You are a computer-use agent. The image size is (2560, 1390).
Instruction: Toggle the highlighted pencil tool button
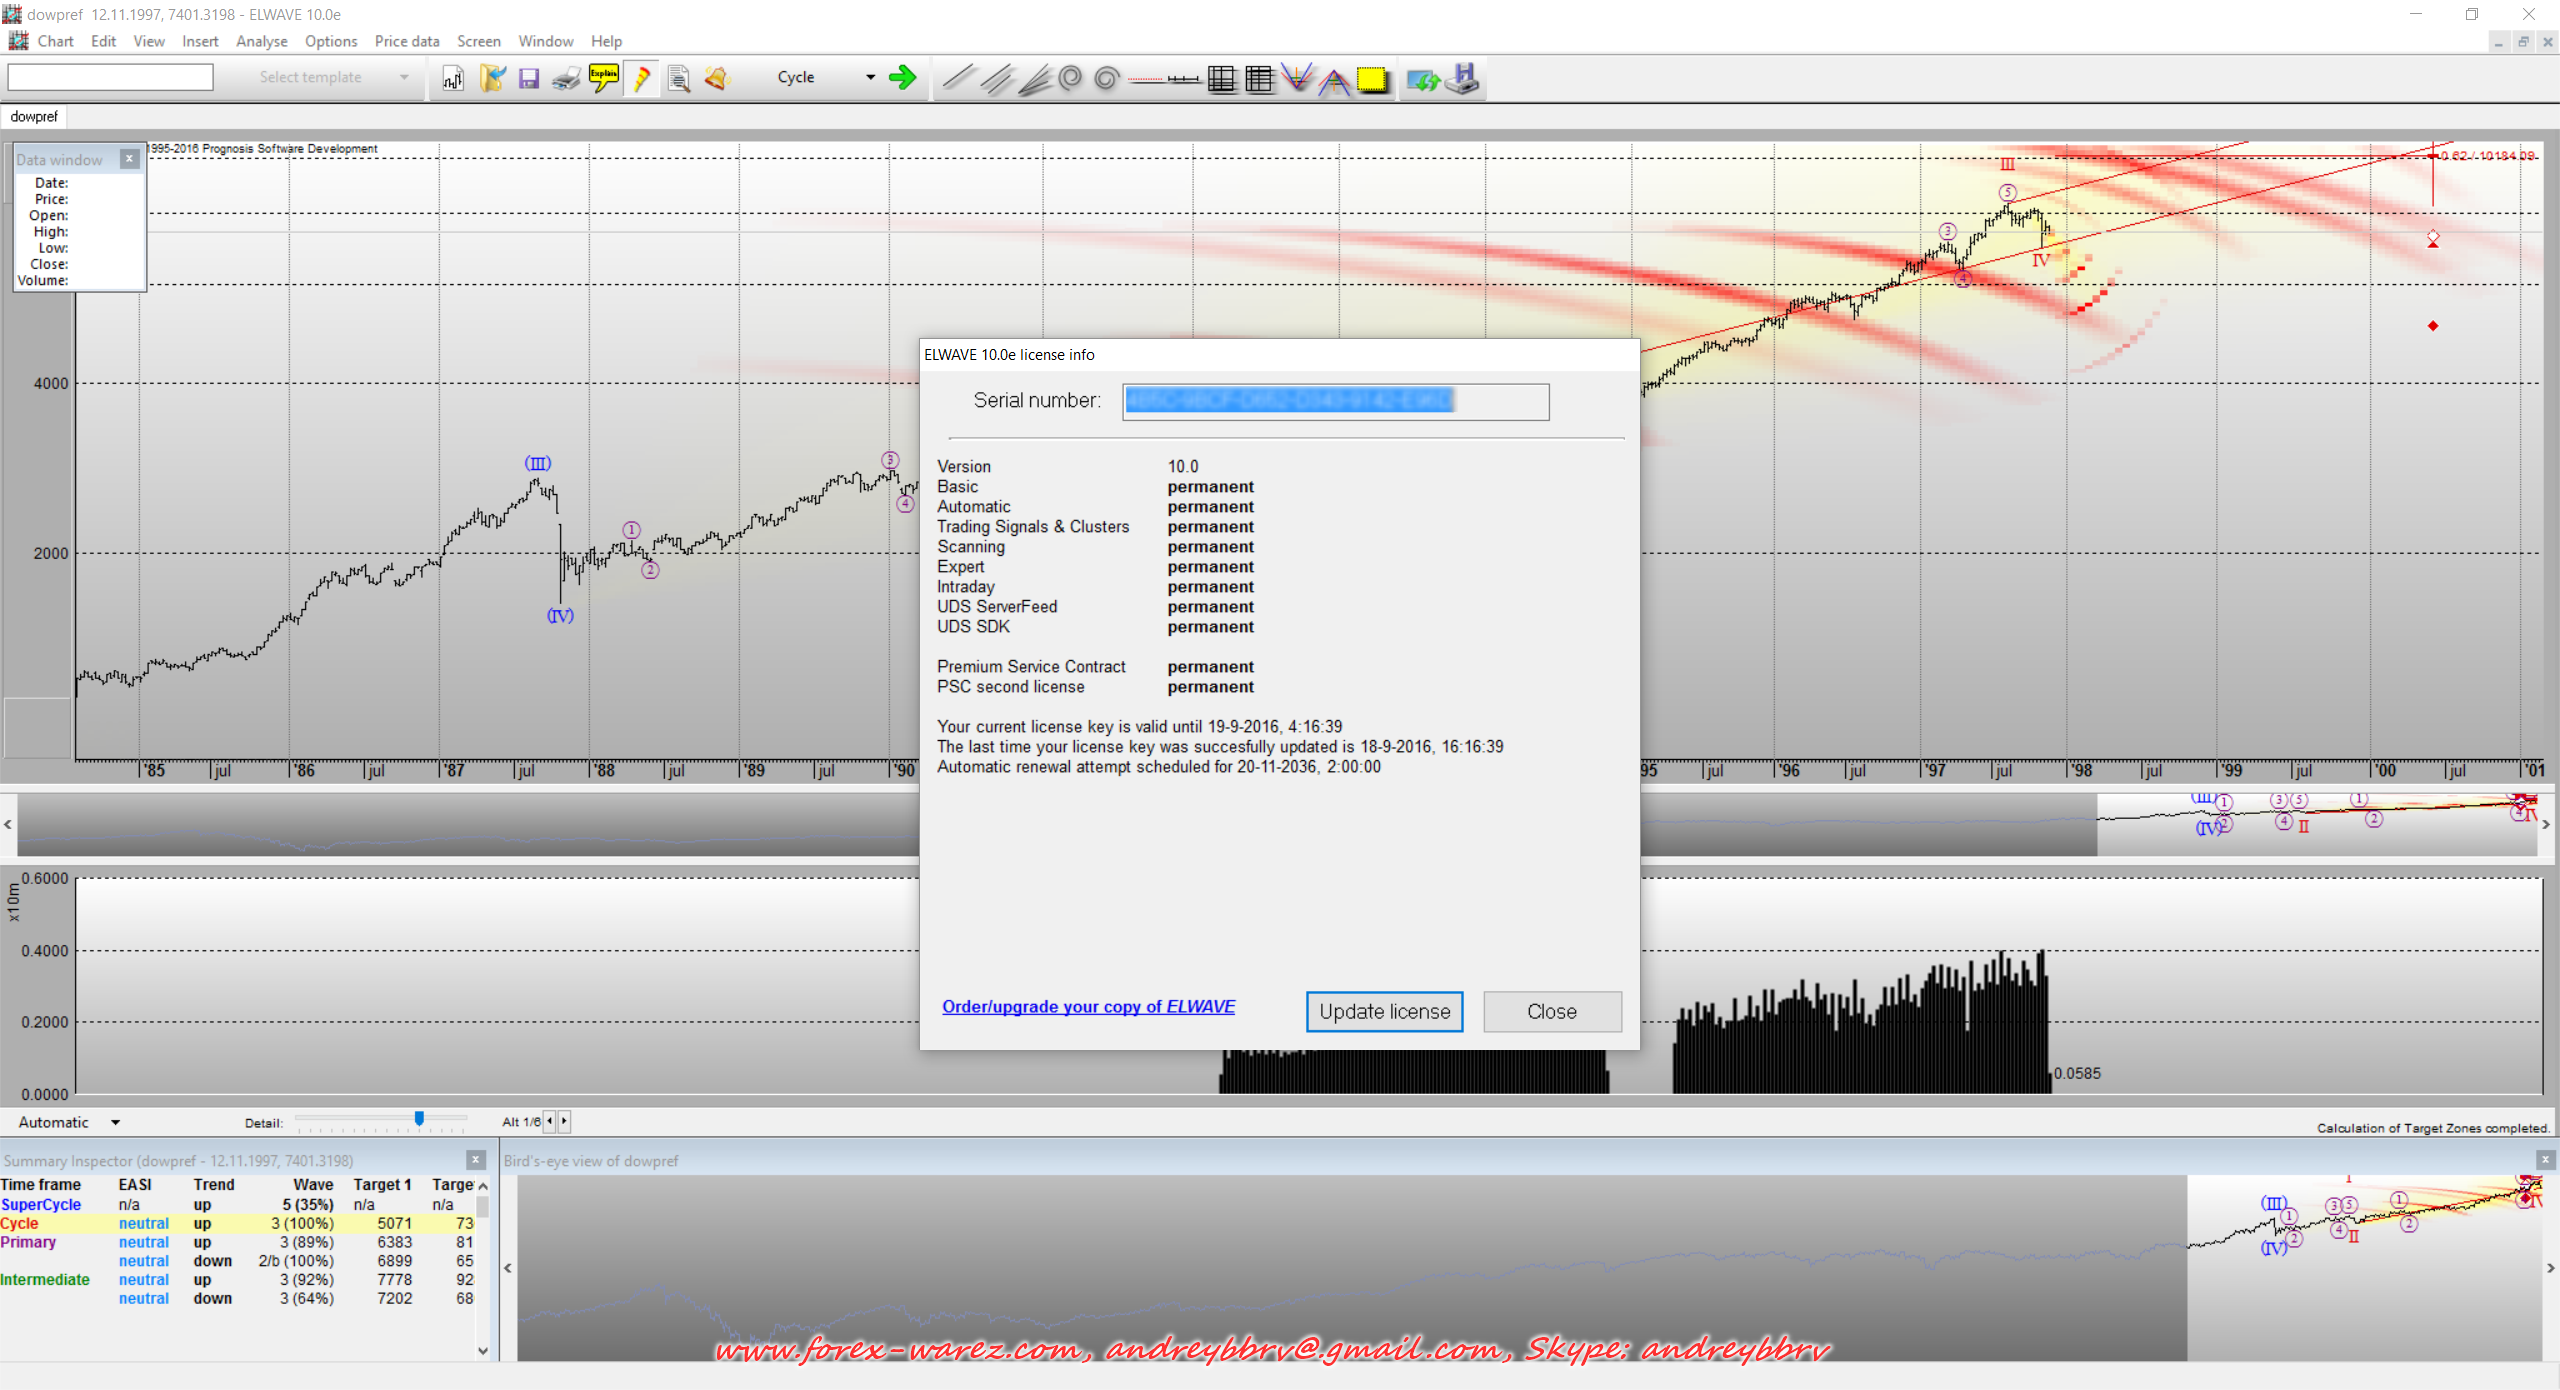coord(642,78)
